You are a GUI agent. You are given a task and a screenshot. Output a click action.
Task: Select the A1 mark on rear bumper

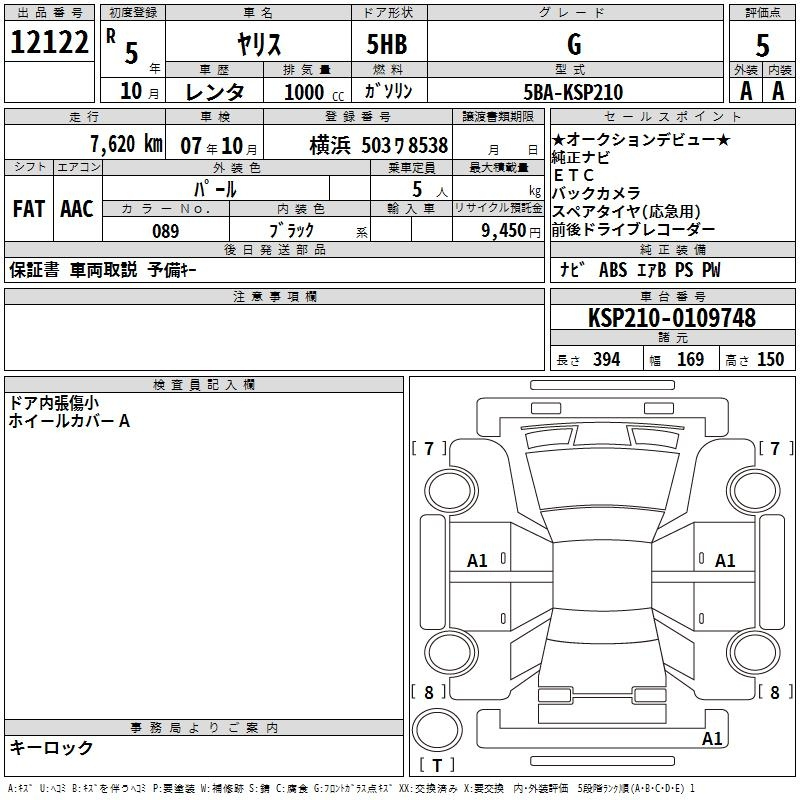click(712, 738)
